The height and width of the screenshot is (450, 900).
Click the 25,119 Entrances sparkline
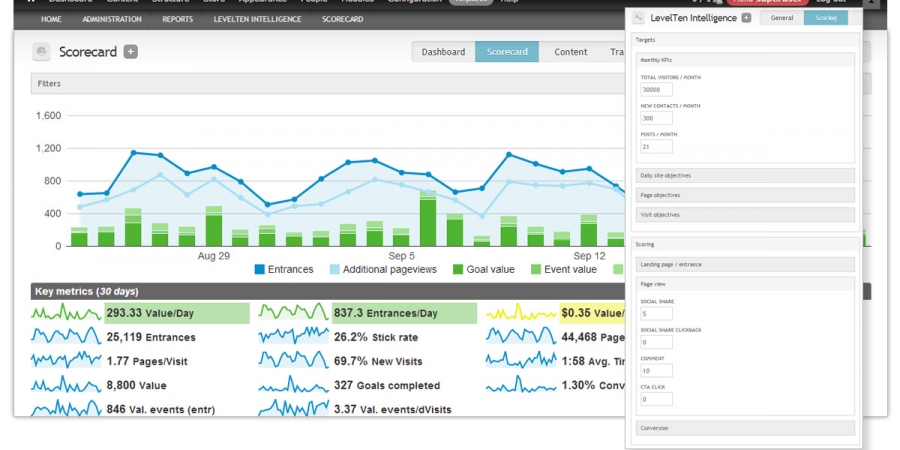[x=66, y=336]
